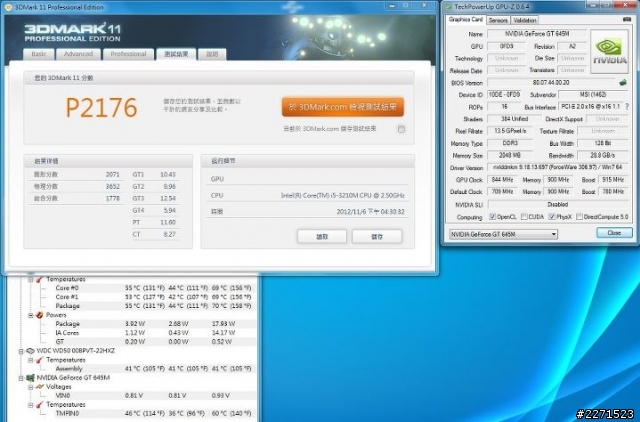The height and width of the screenshot is (422, 640).
Task: Select the GT power row showing 0.20 W
Action: pos(153,342)
